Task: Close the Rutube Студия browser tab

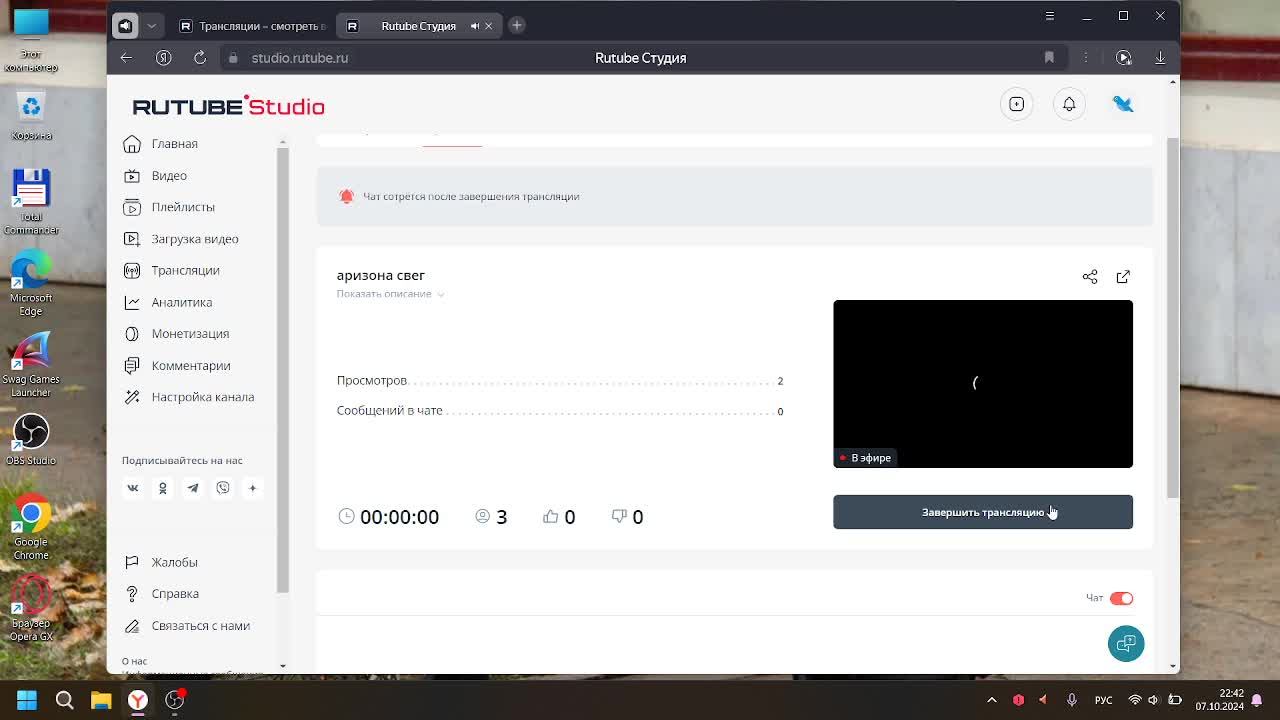Action: 489,26
